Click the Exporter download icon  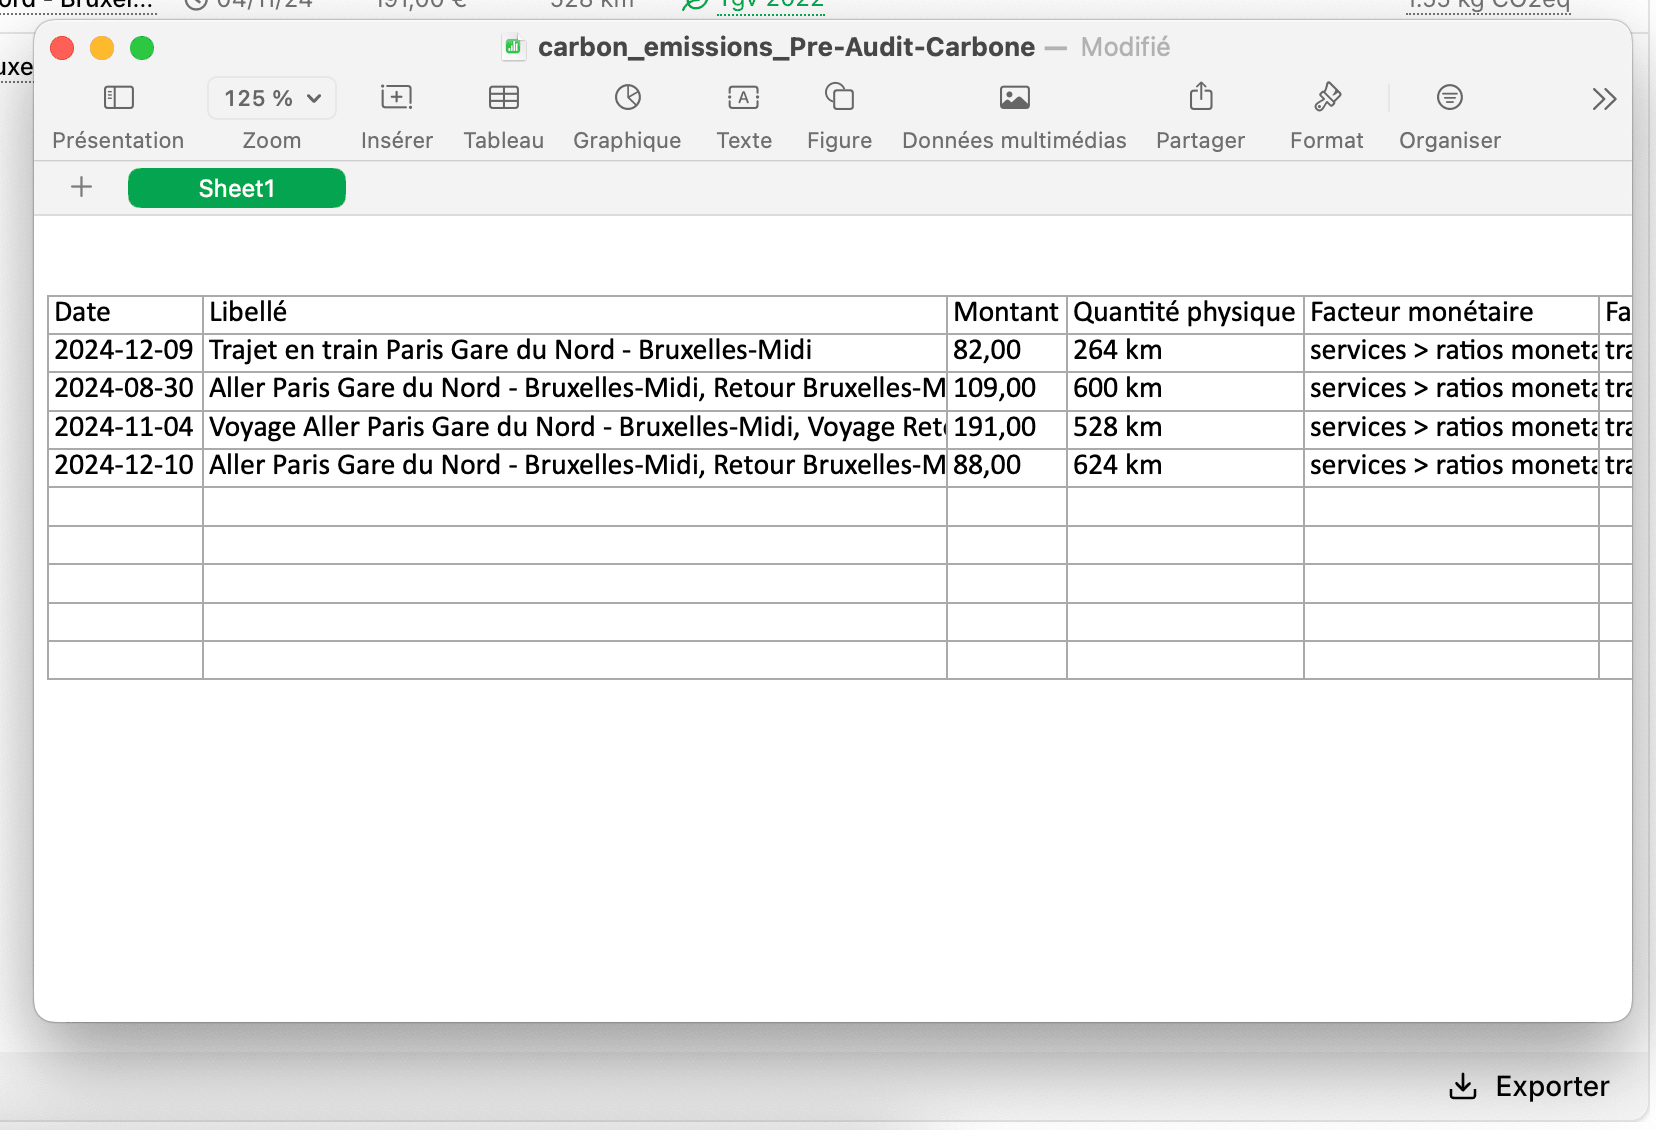pyautogui.click(x=1463, y=1086)
